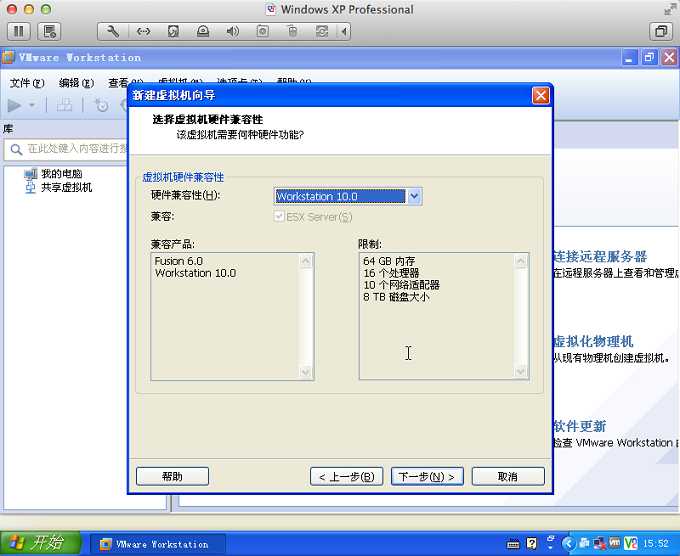Collapse the device toolbar with arrow
The width and height of the screenshot is (680, 556).
coord(344,31)
